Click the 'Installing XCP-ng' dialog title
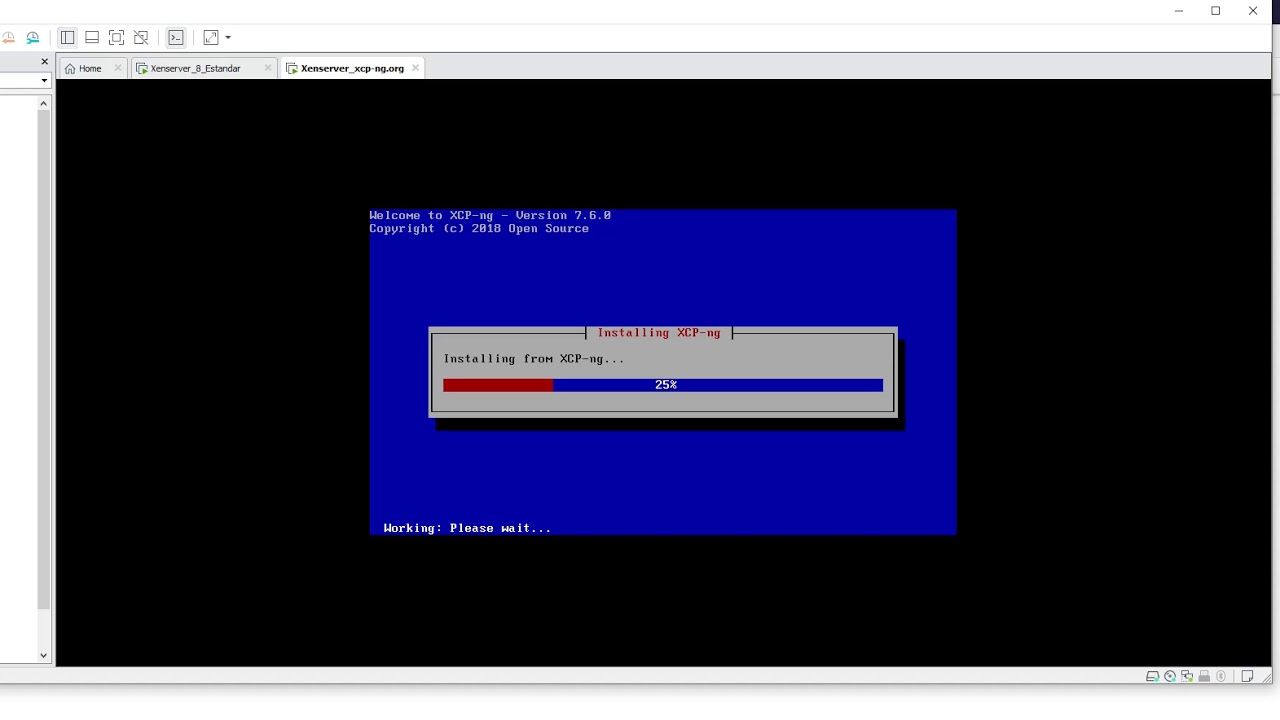This screenshot has height=720, width=1280. pos(659,333)
